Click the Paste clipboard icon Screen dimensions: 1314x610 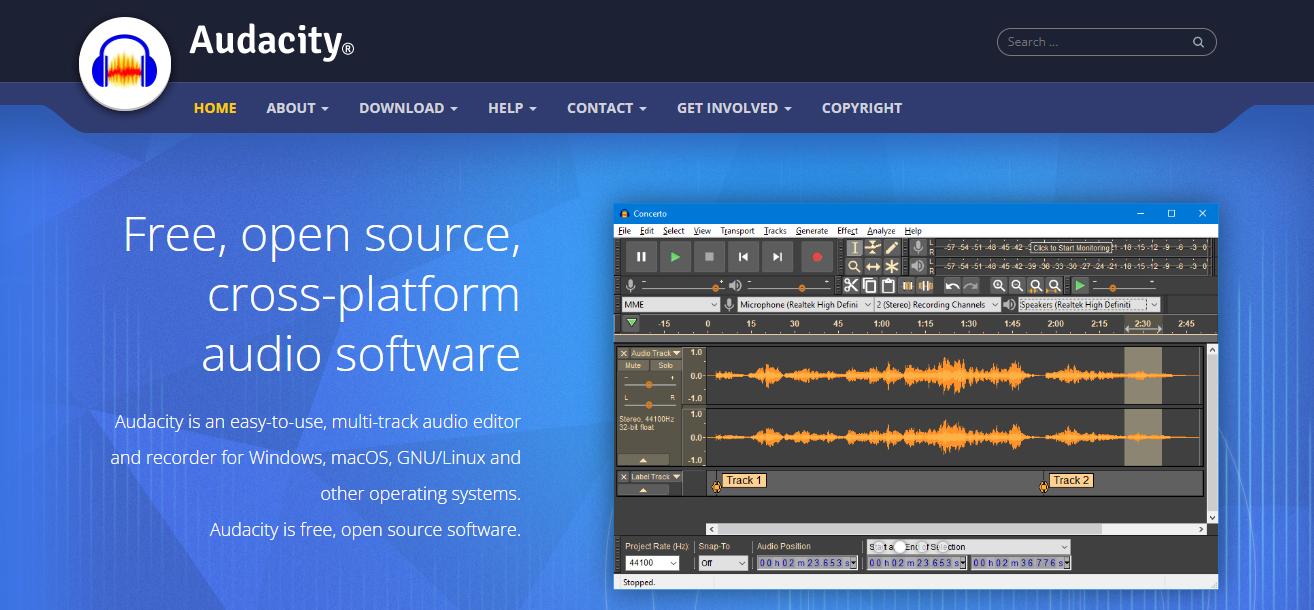coord(888,286)
